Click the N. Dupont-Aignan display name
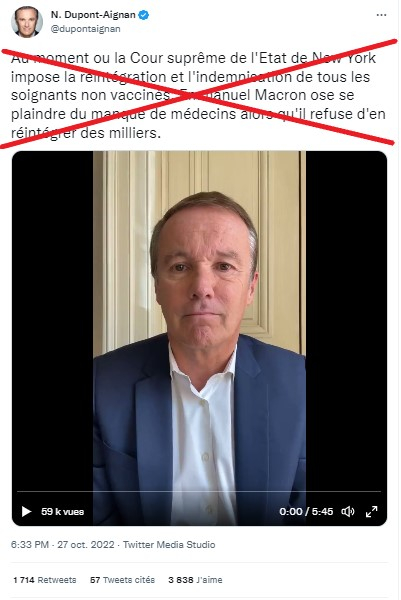This screenshot has width=401, height=600. (x=93, y=15)
